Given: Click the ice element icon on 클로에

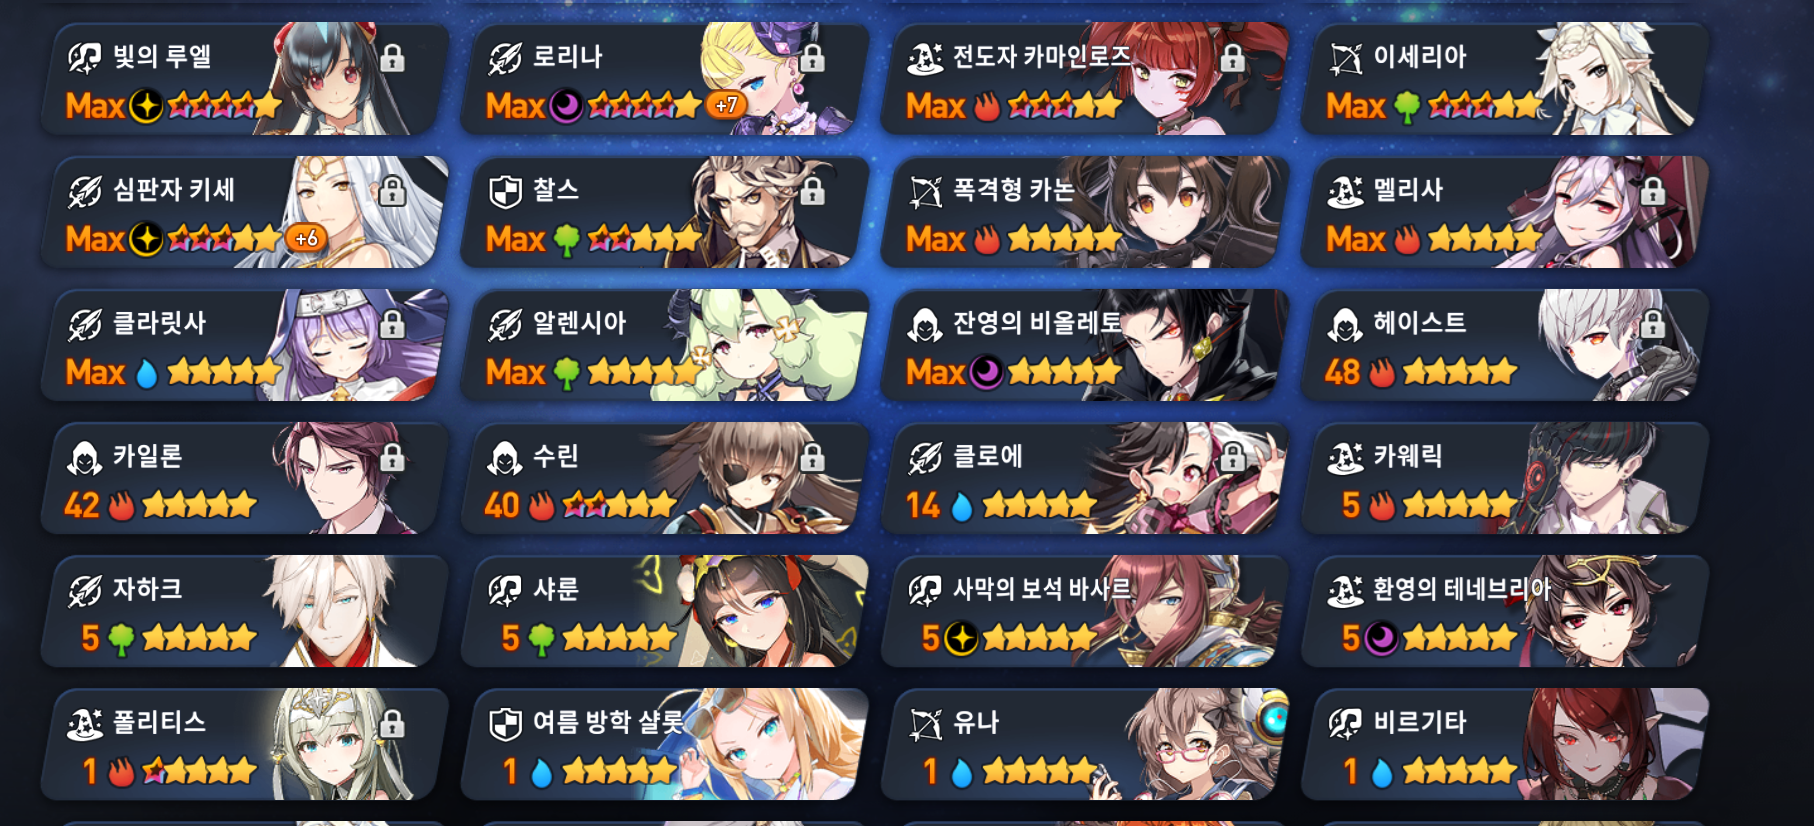Looking at the screenshot, I should click(961, 506).
